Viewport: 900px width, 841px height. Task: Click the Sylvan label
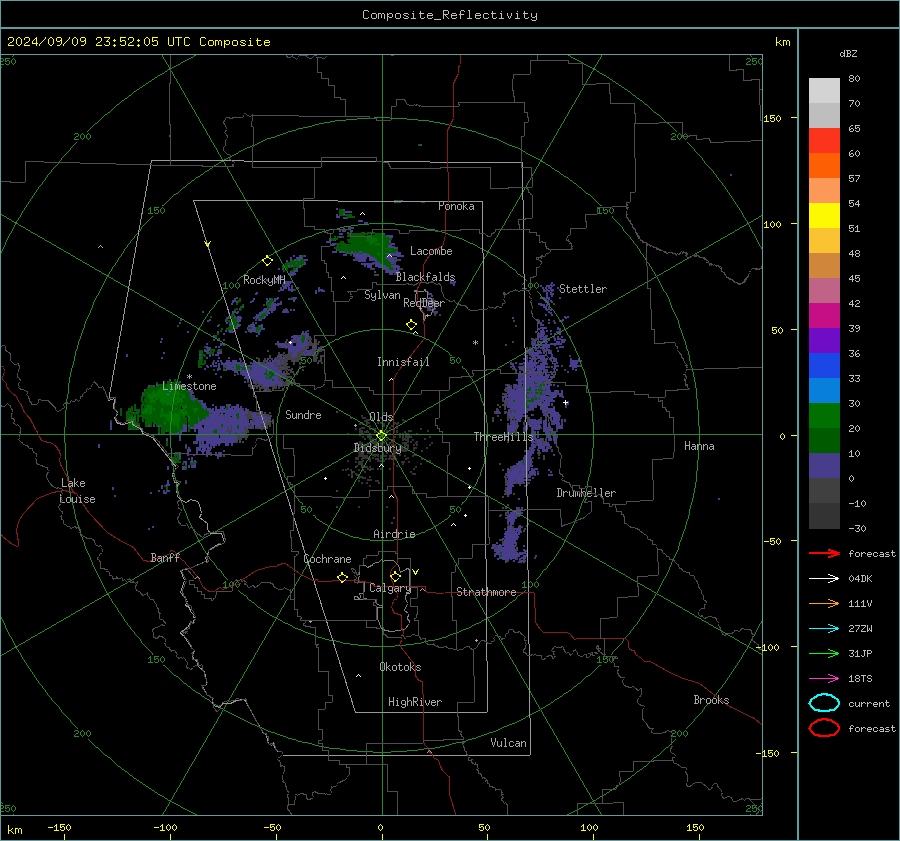pos(382,295)
